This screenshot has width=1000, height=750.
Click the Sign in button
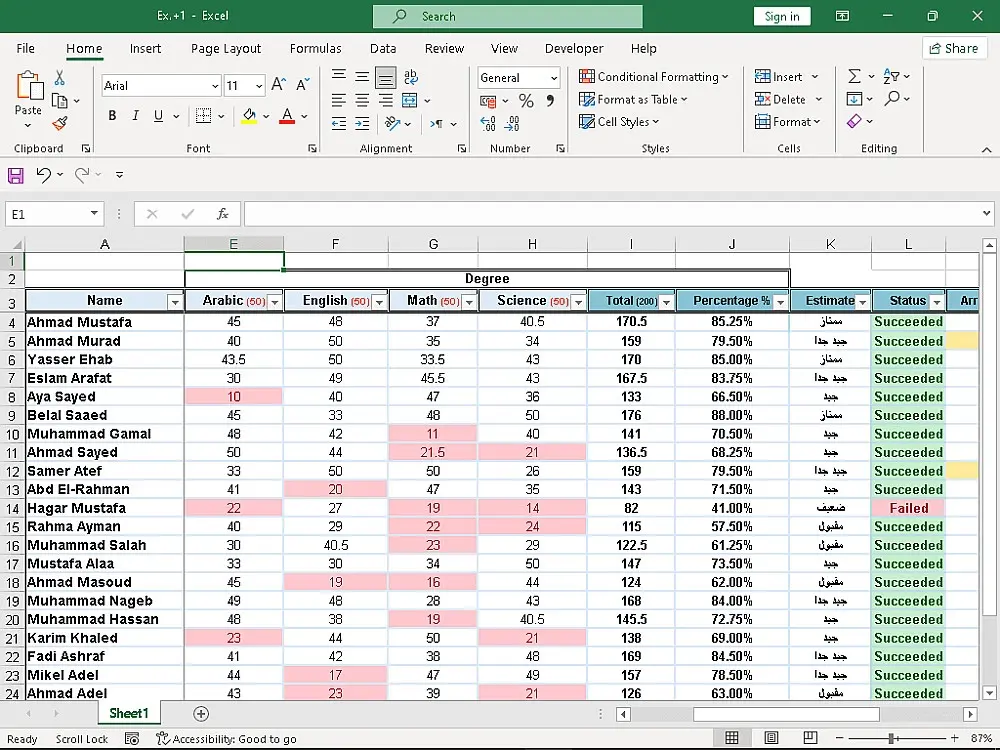click(781, 17)
